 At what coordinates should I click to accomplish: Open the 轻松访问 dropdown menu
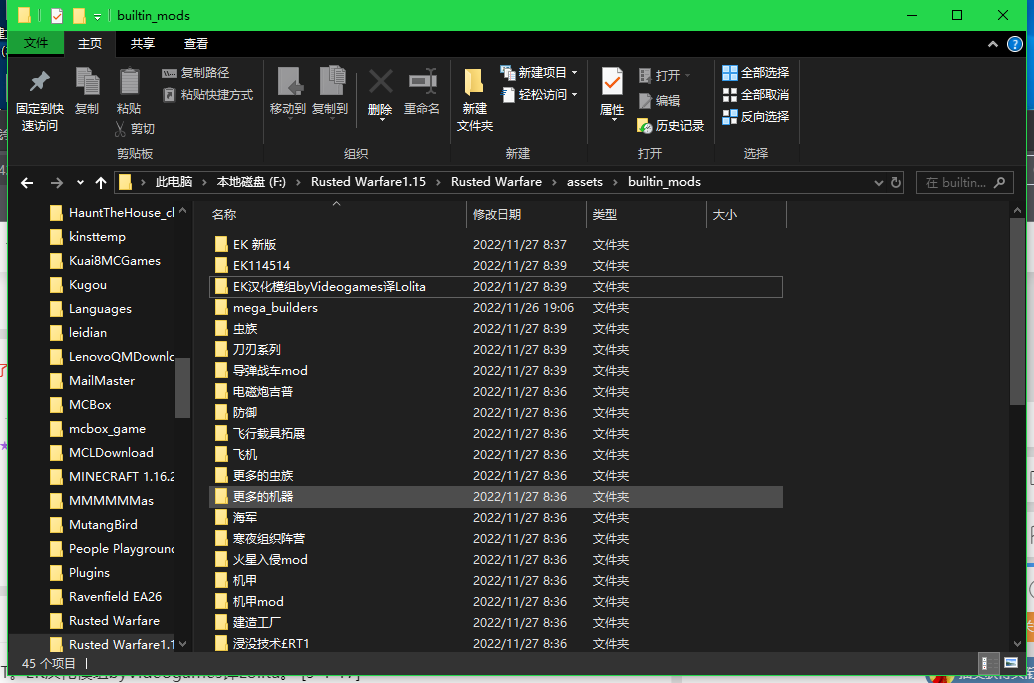pos(574,95)
